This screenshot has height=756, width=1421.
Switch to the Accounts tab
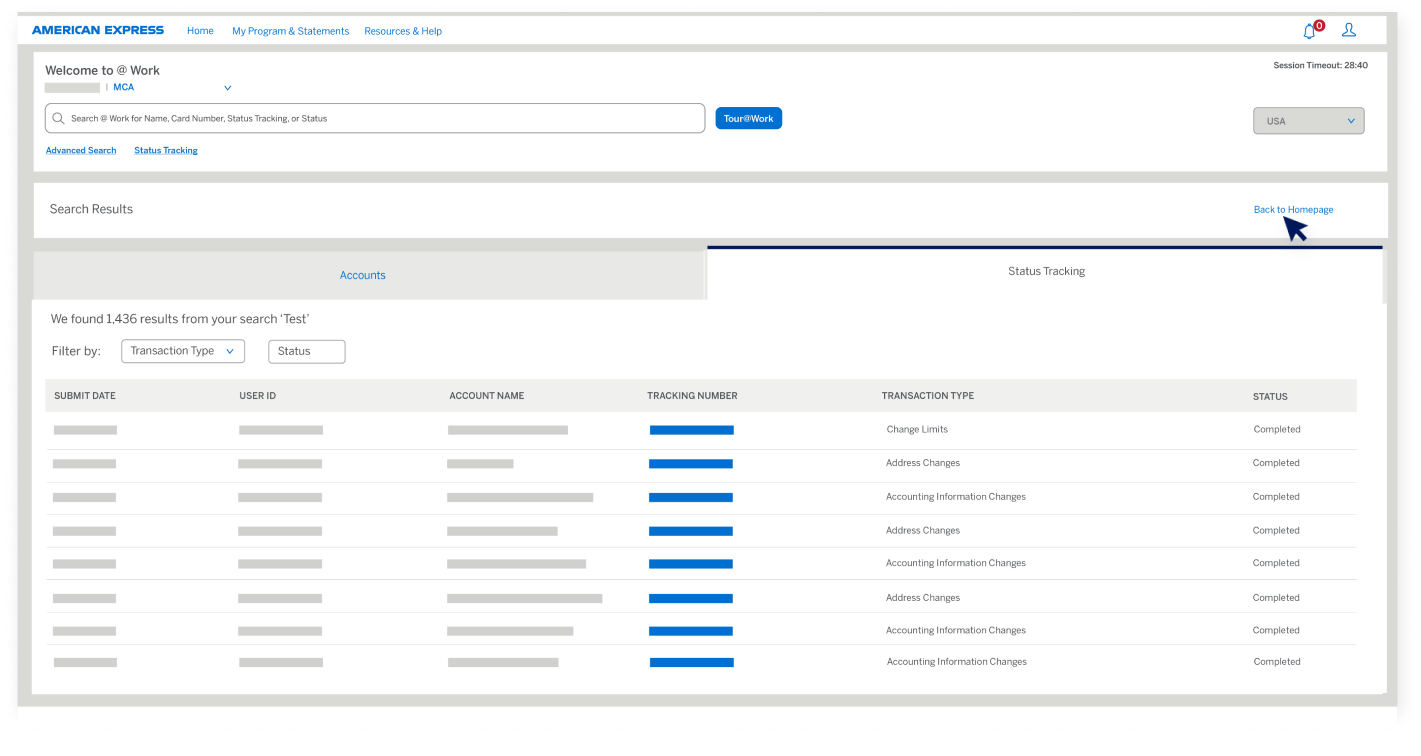(x=362, y=275)
